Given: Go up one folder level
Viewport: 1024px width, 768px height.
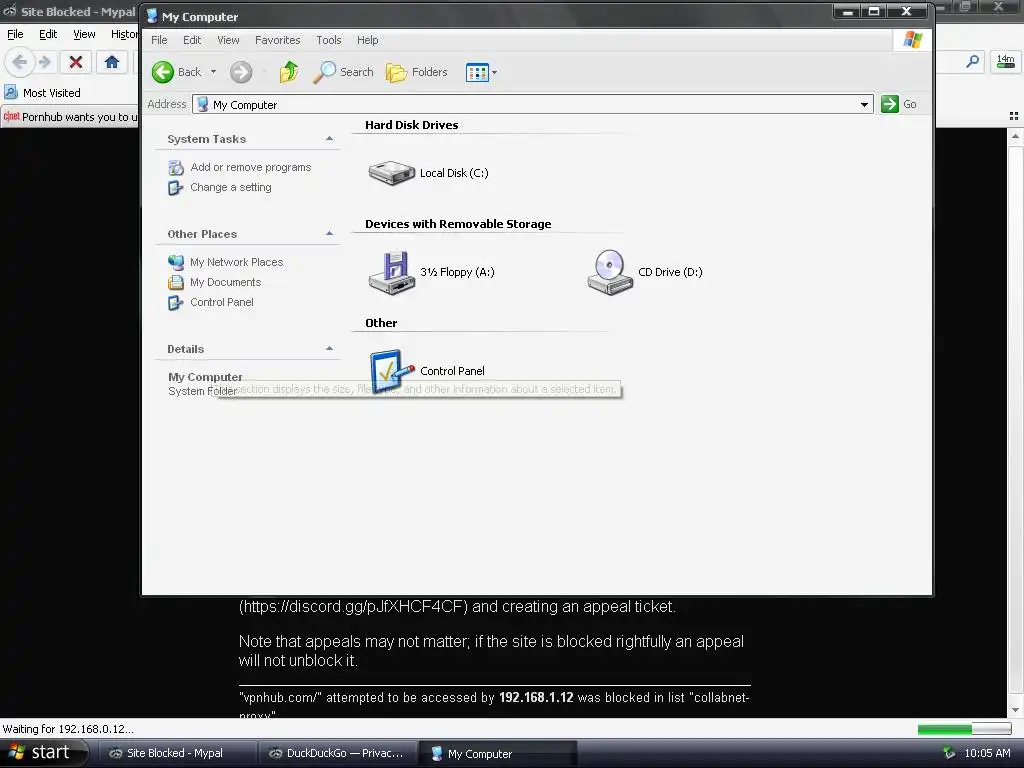Looking at the screenshot, I should point(289,72).
